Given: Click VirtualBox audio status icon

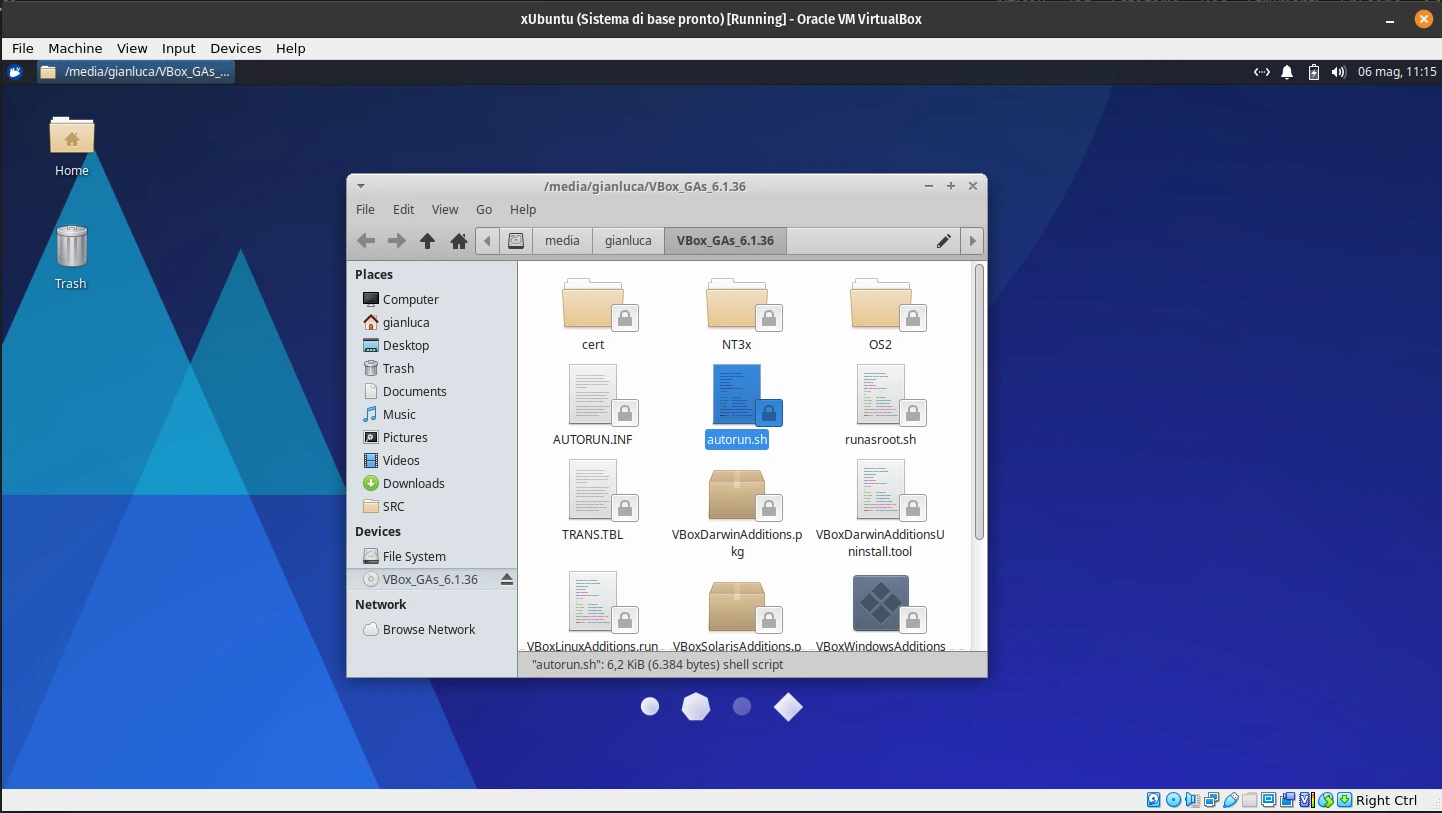Looking at the screenshot, I should click(x=1192, y=800).
